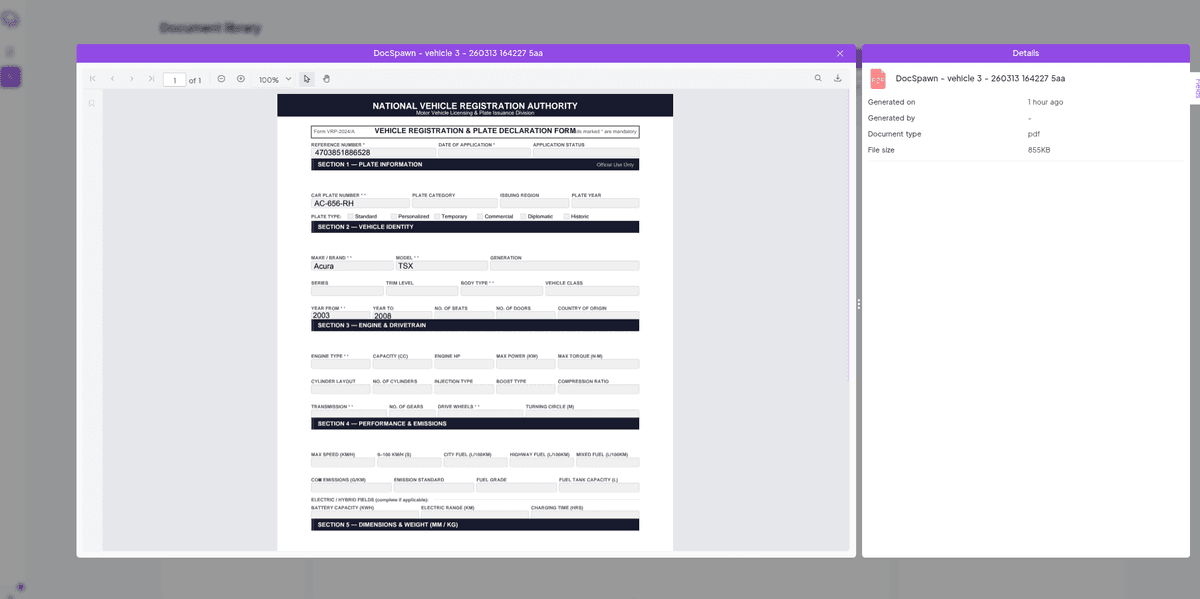Click the red PDF file icon in Details

pyautogui.click(x=878, y=78)
